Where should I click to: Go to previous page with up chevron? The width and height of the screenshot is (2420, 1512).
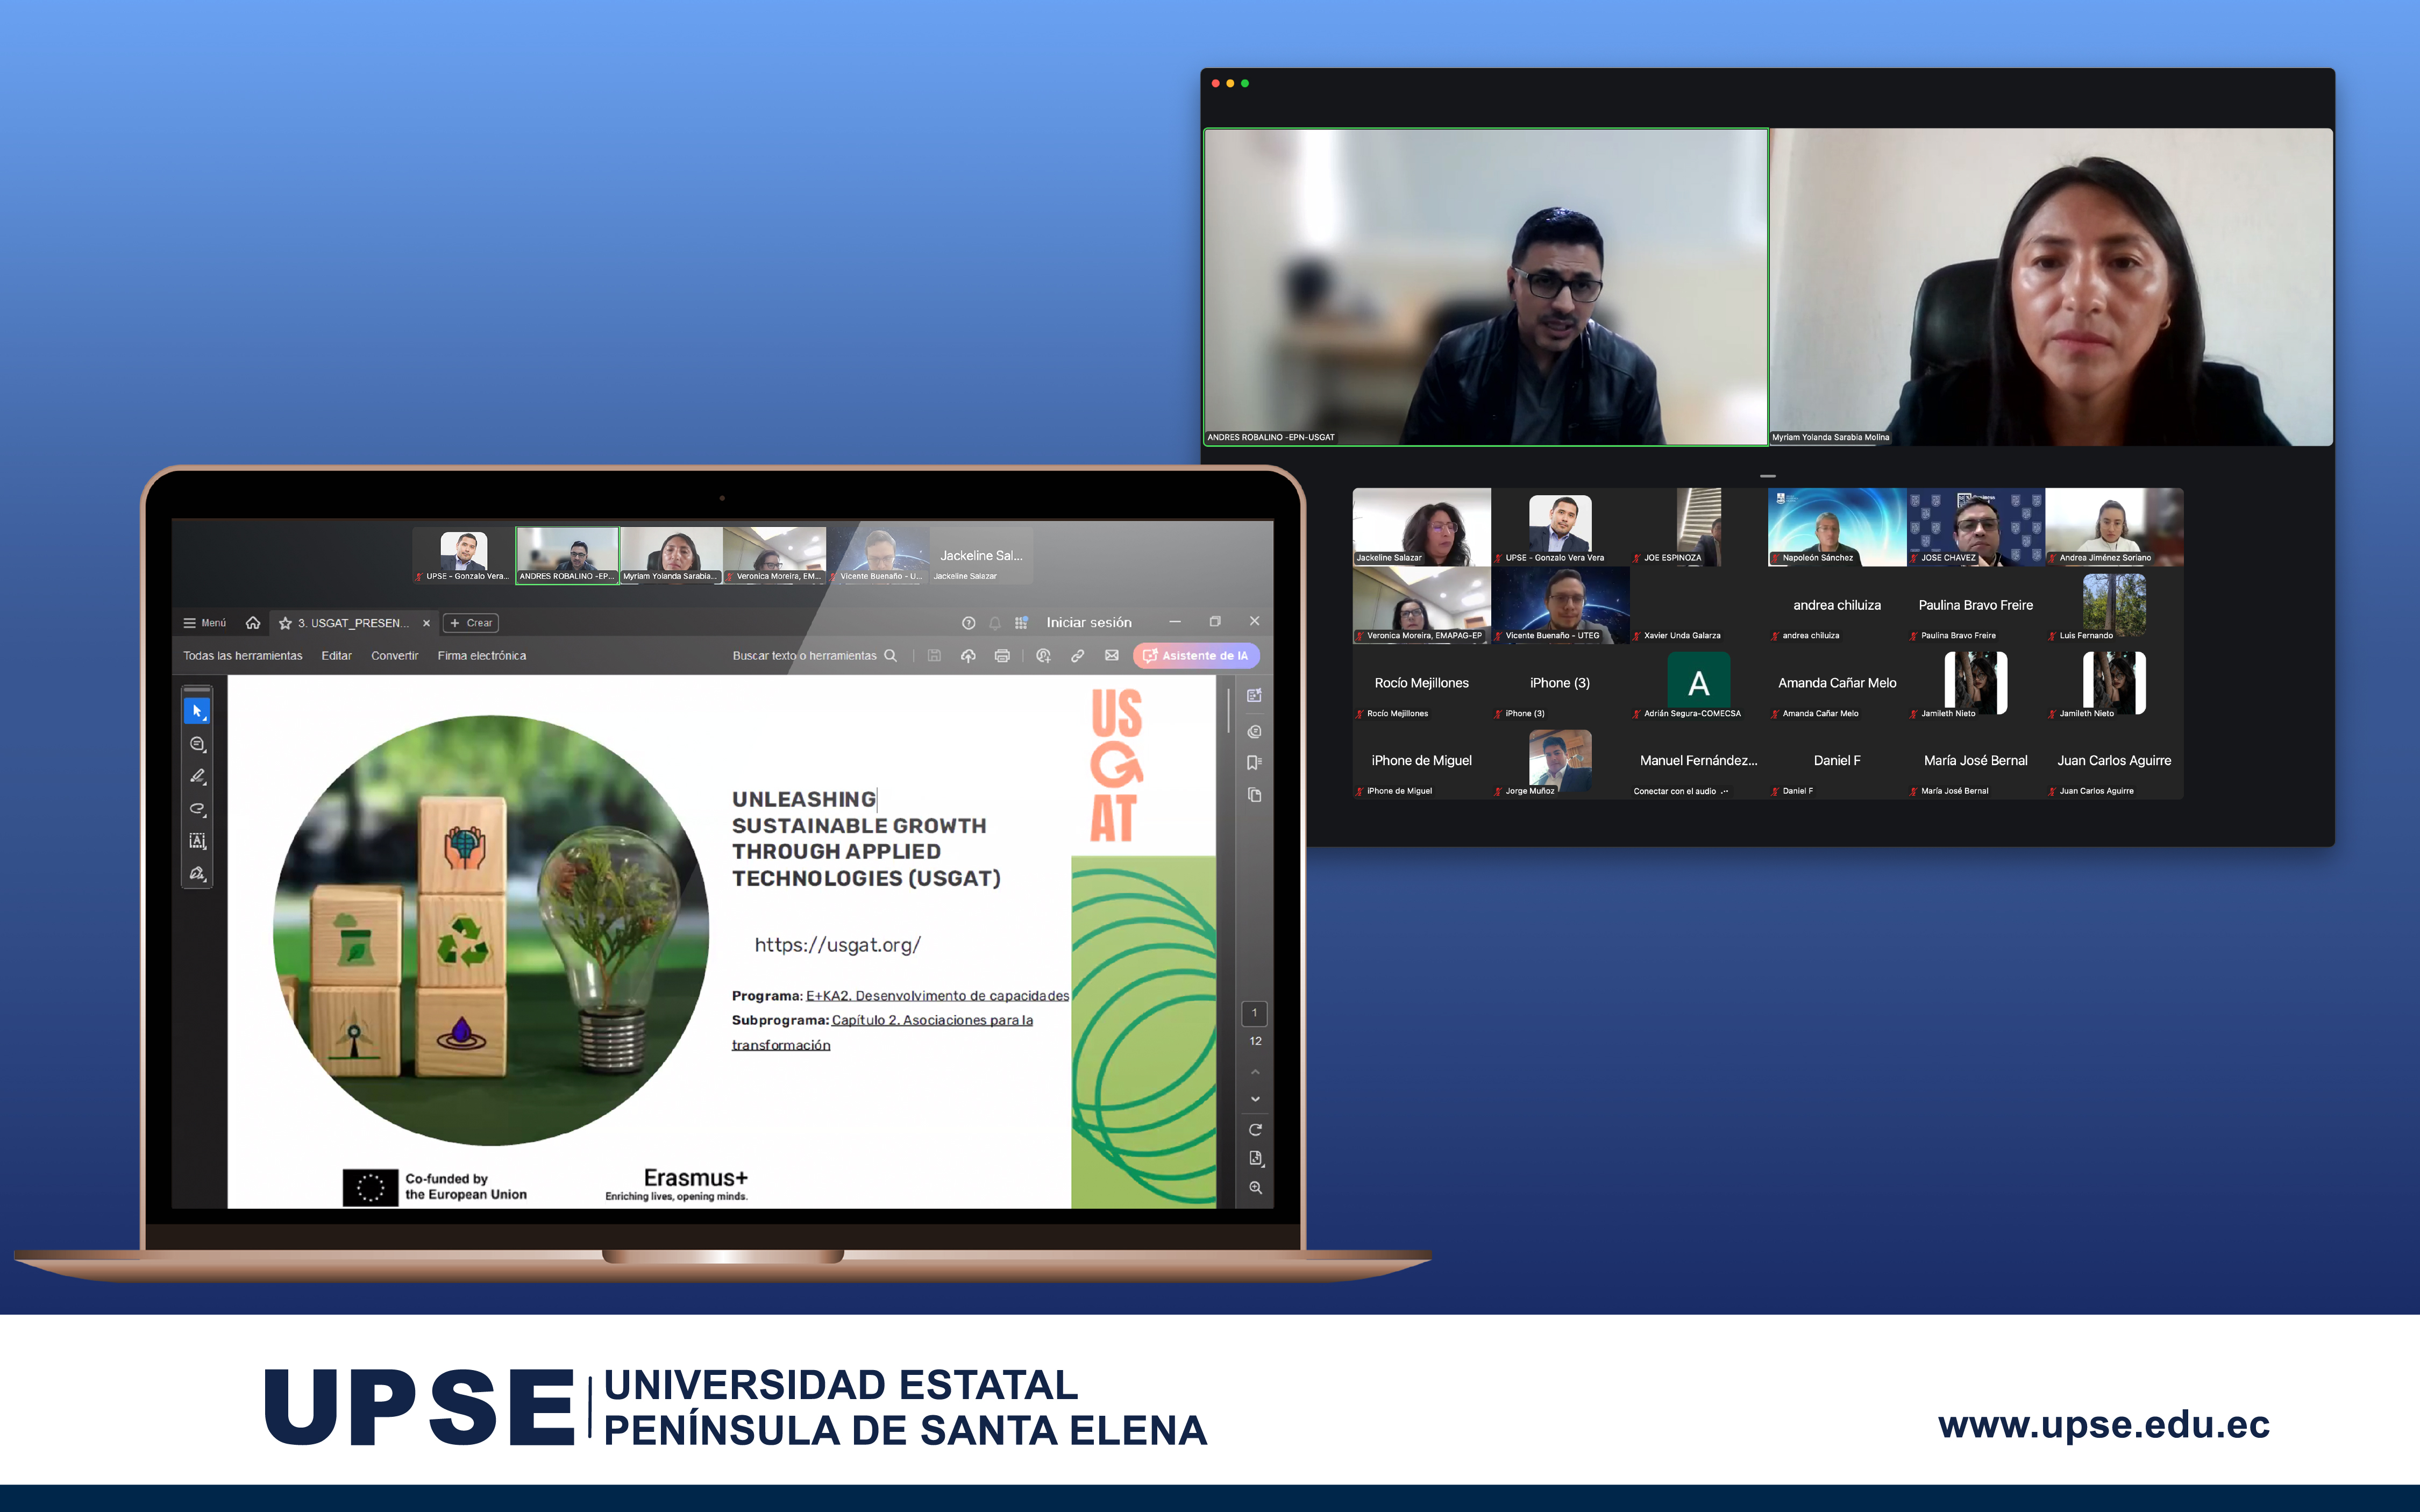click(1255, 1072)
